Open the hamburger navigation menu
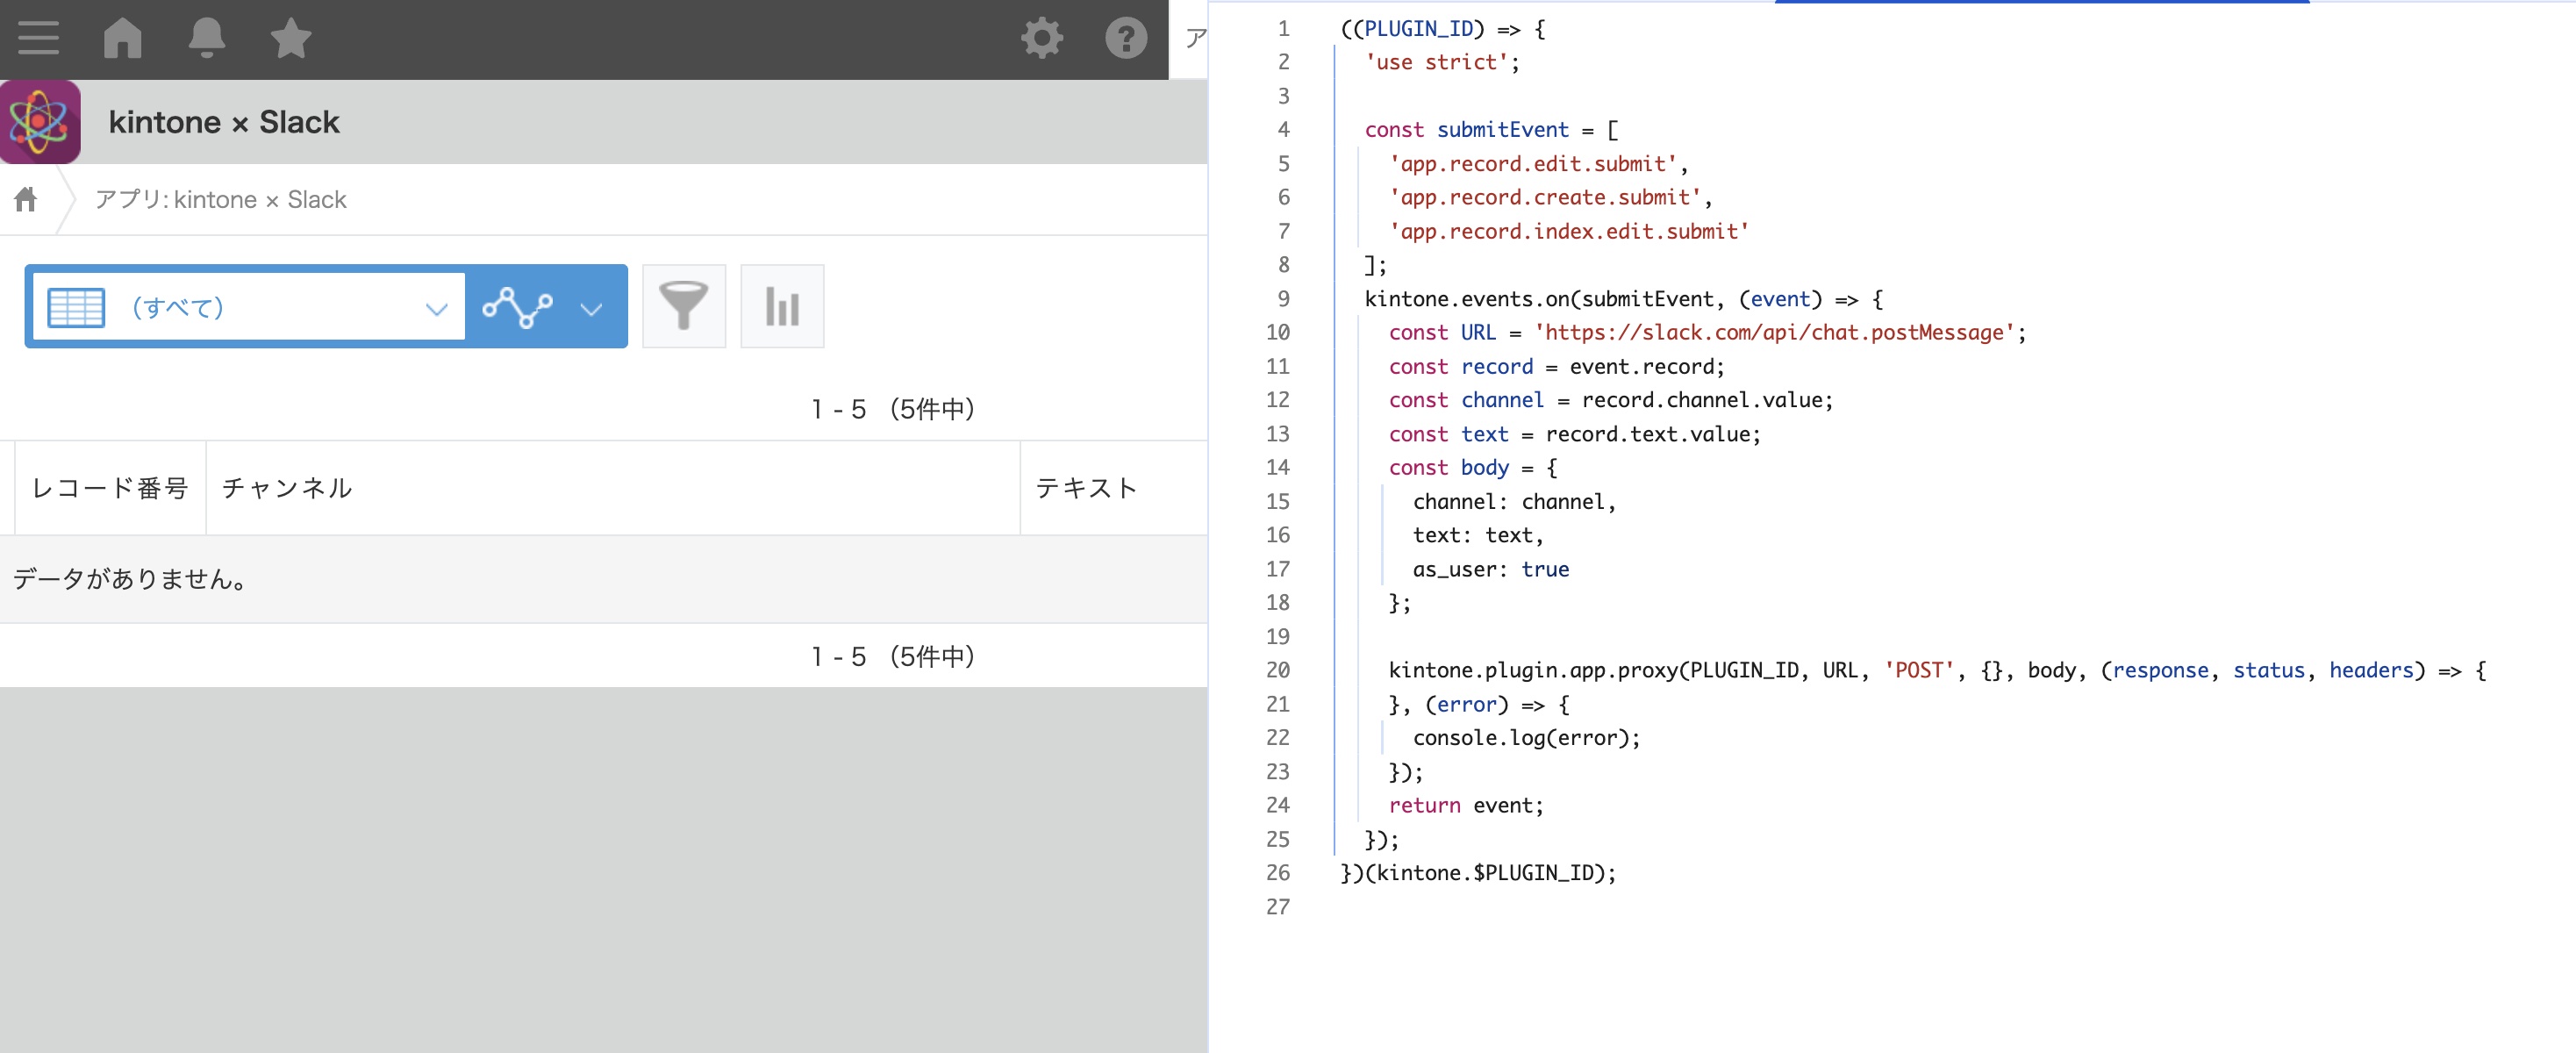 pos(38,38)
